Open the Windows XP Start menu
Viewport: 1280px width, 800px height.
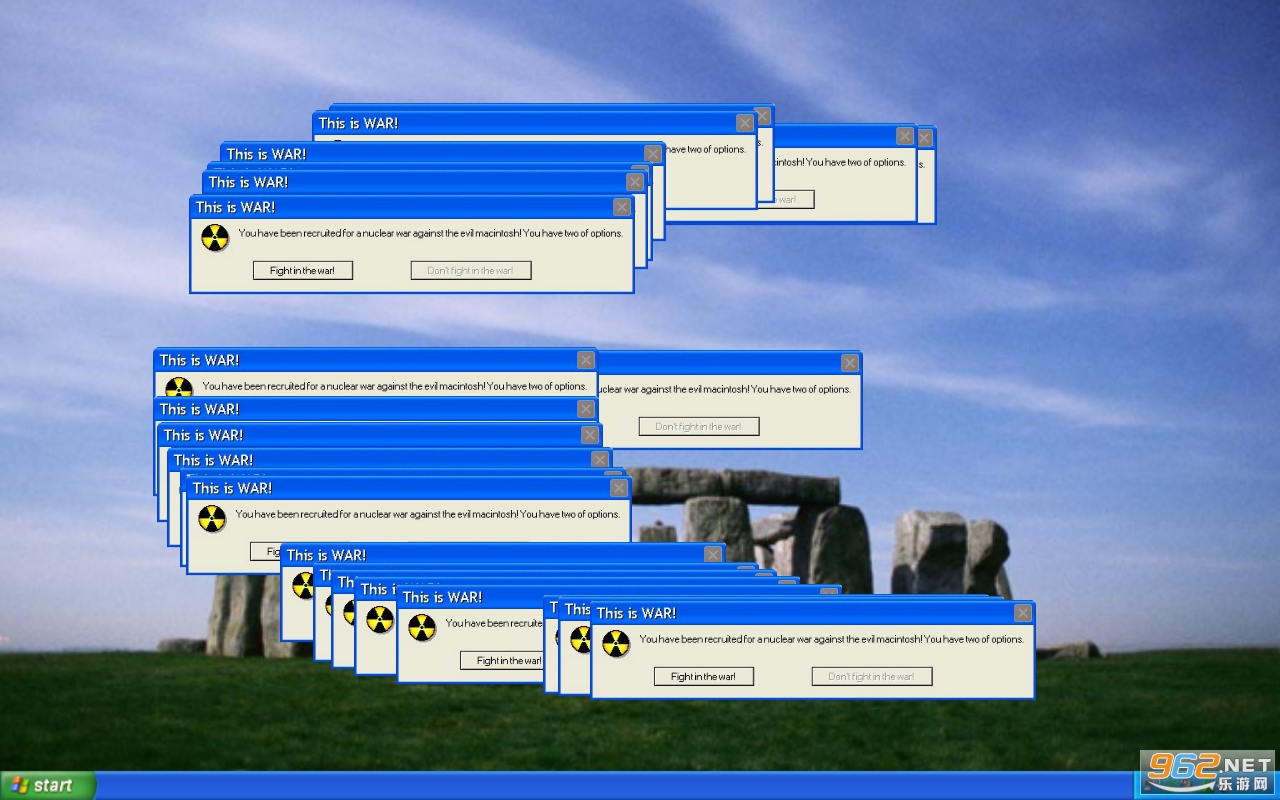pos(47,785)
